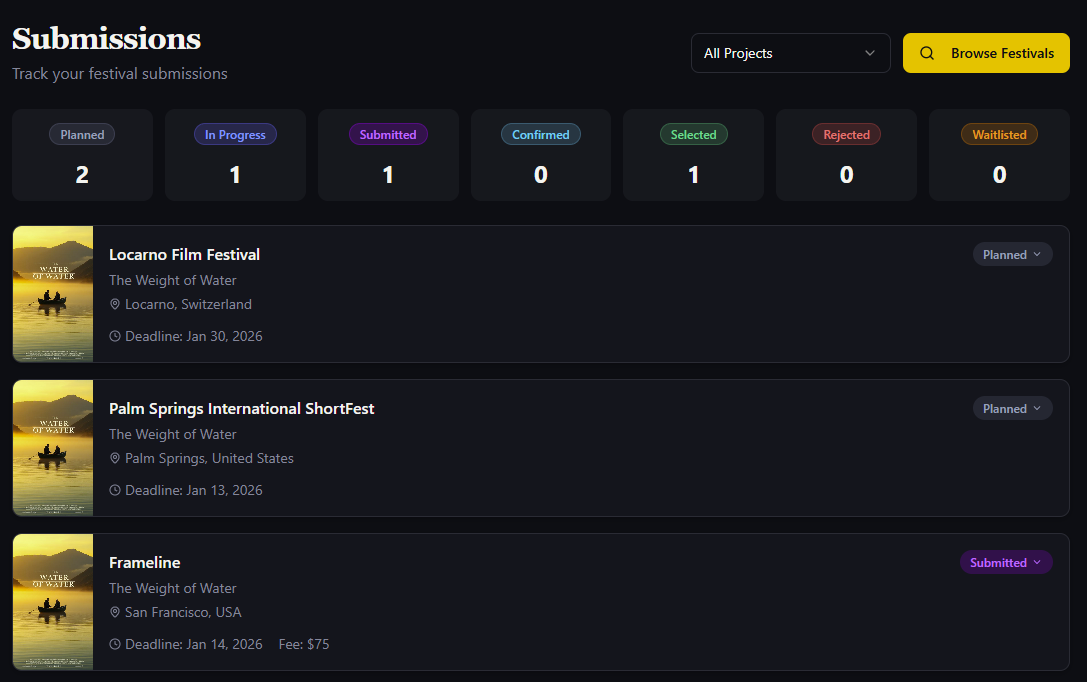Image resolution: width=1087 pixels, height=682 pixels.
Task: Click the Browse Festivals button
Action: 986,52
